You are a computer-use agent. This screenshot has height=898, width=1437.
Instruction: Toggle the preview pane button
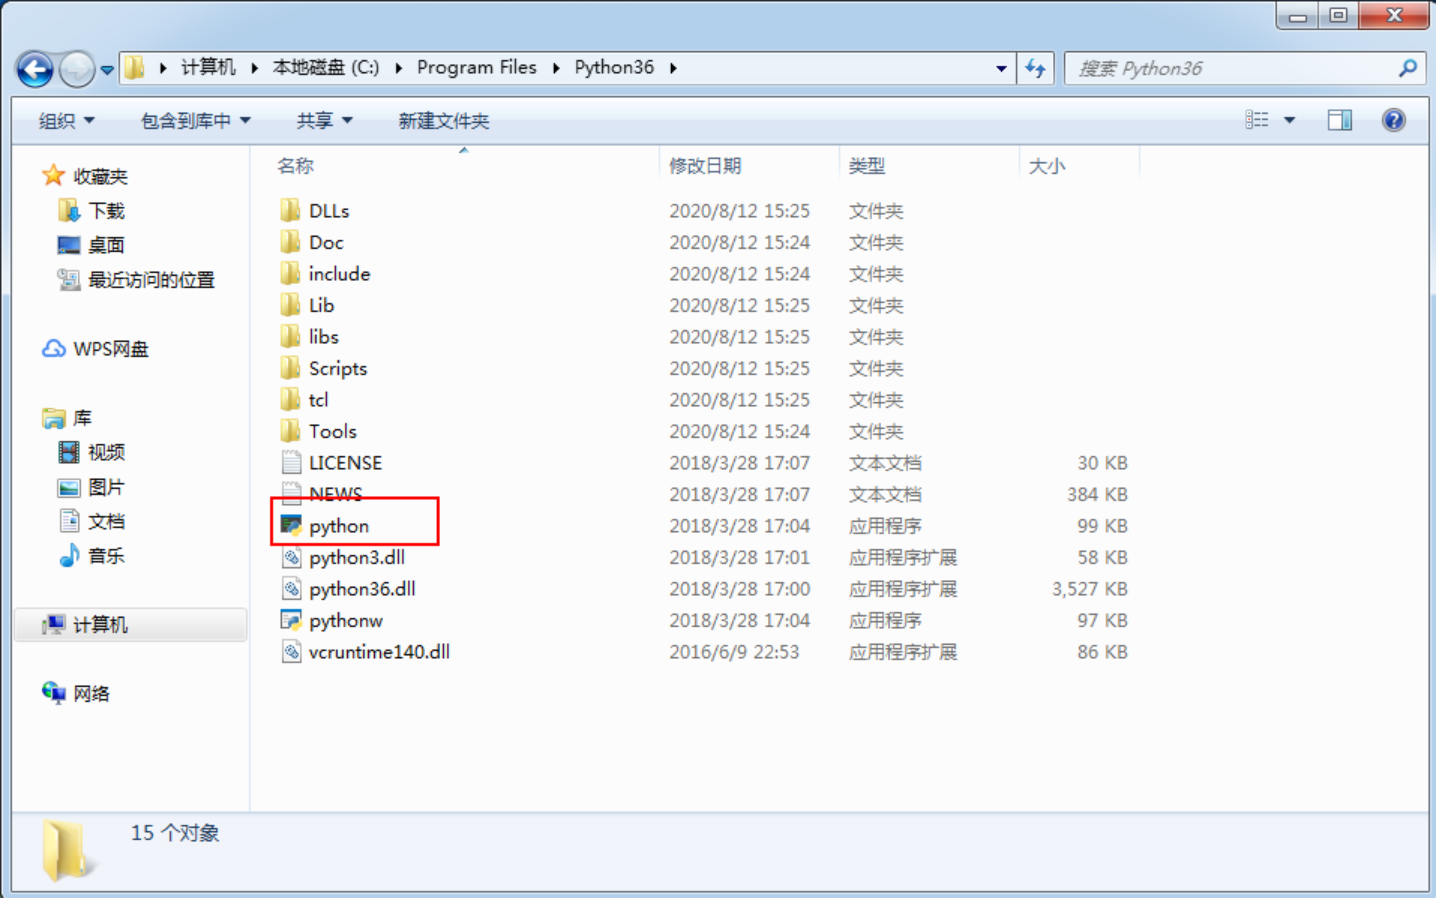[1340, 120]
